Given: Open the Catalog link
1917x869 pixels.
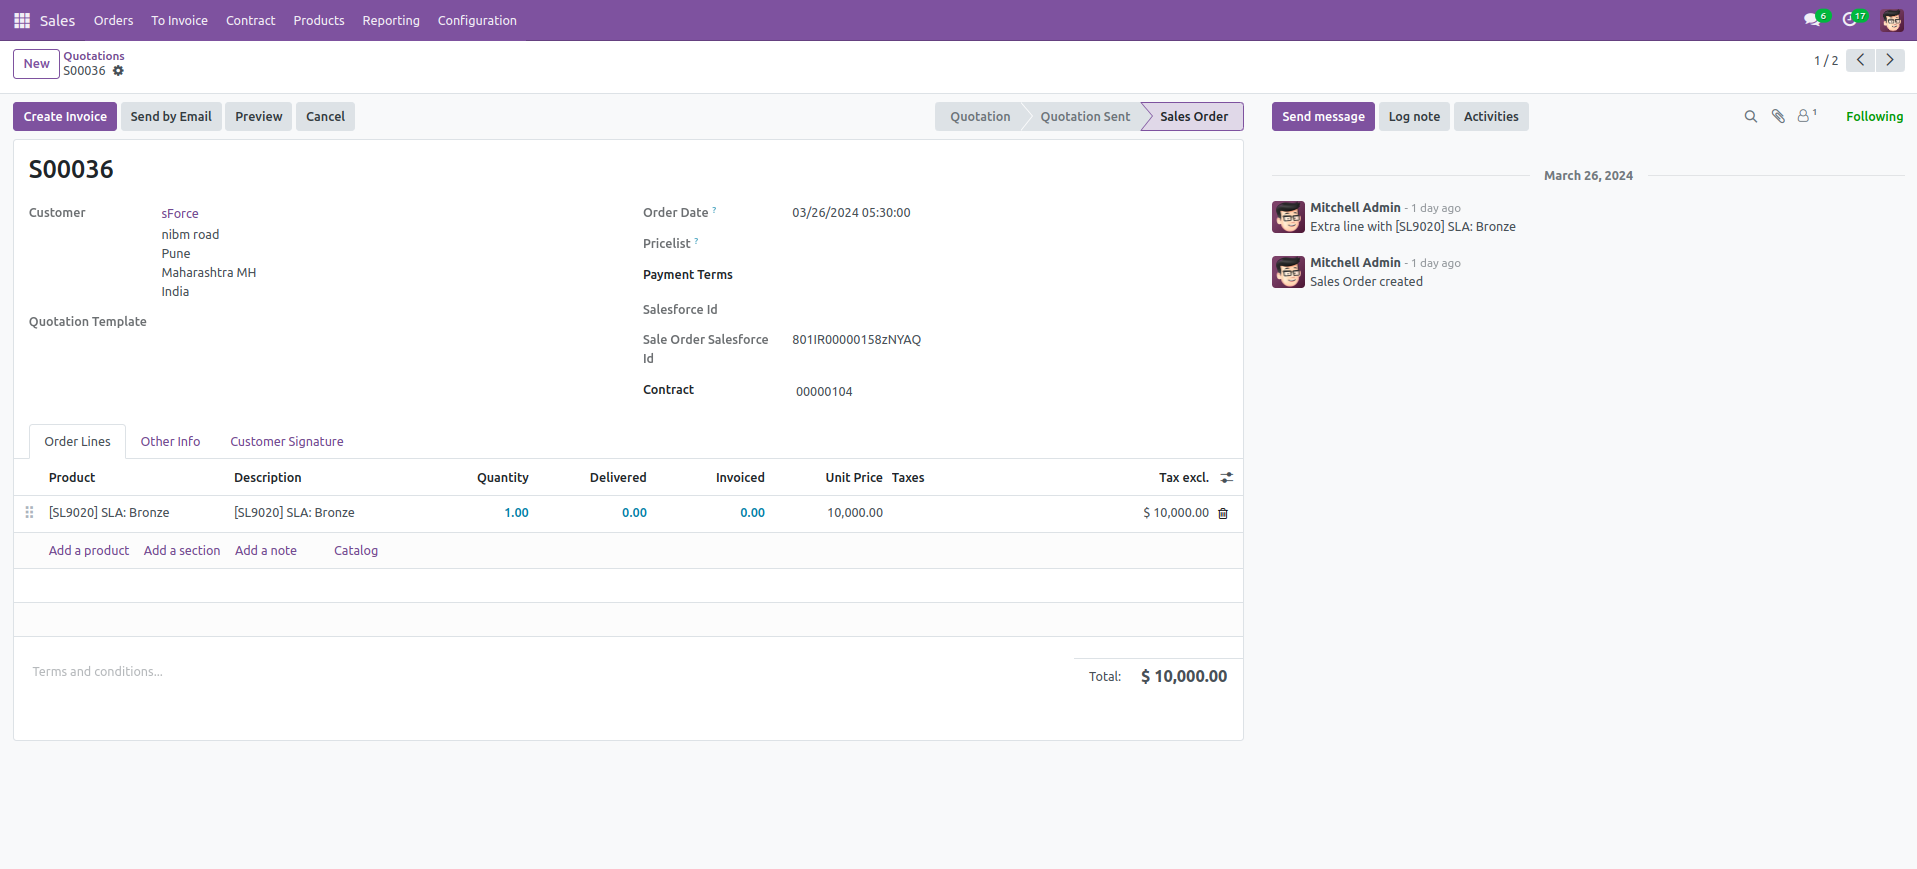Looking at the screenshot, I should point(356,551).
